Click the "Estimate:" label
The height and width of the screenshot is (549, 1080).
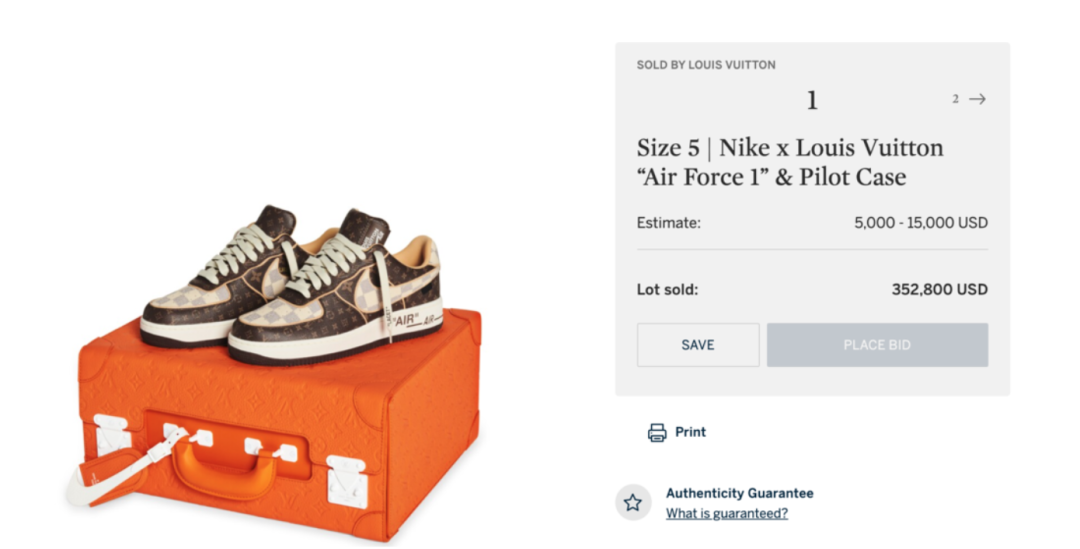[669, 223]
